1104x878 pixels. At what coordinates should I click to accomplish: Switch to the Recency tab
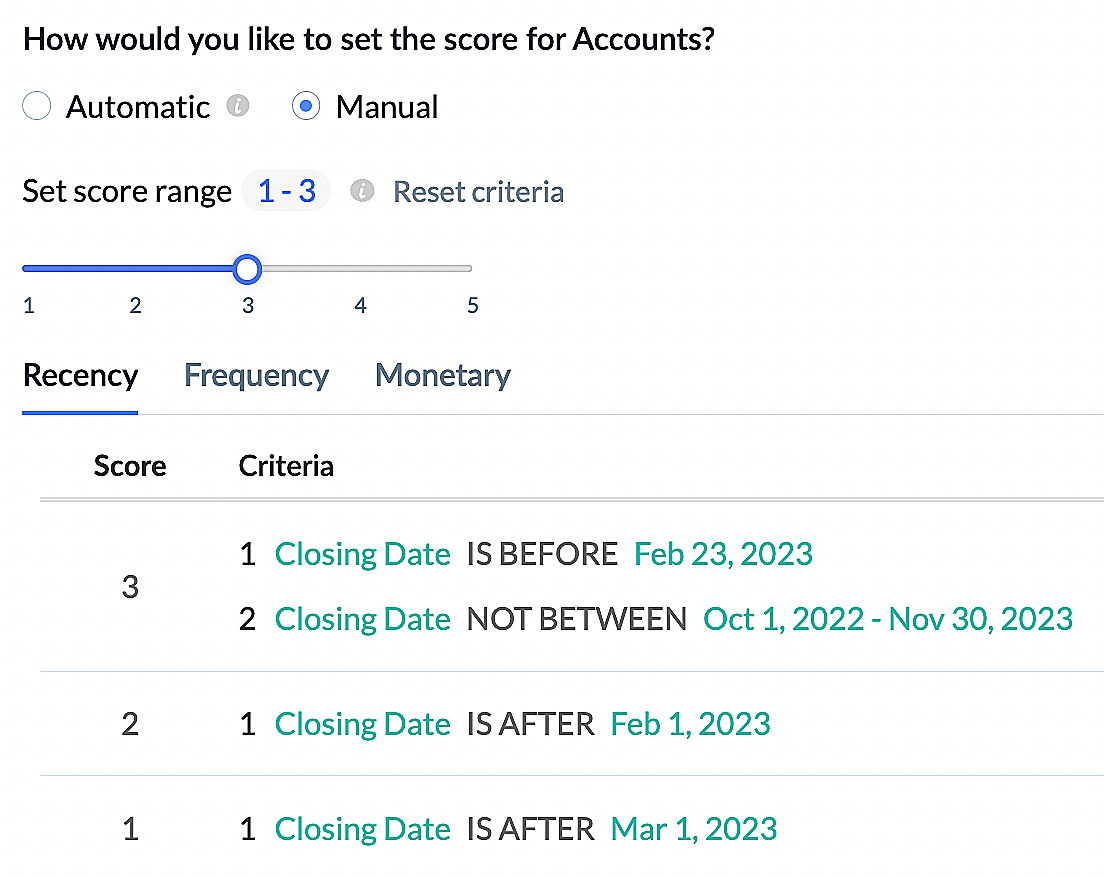pos(80,376)
